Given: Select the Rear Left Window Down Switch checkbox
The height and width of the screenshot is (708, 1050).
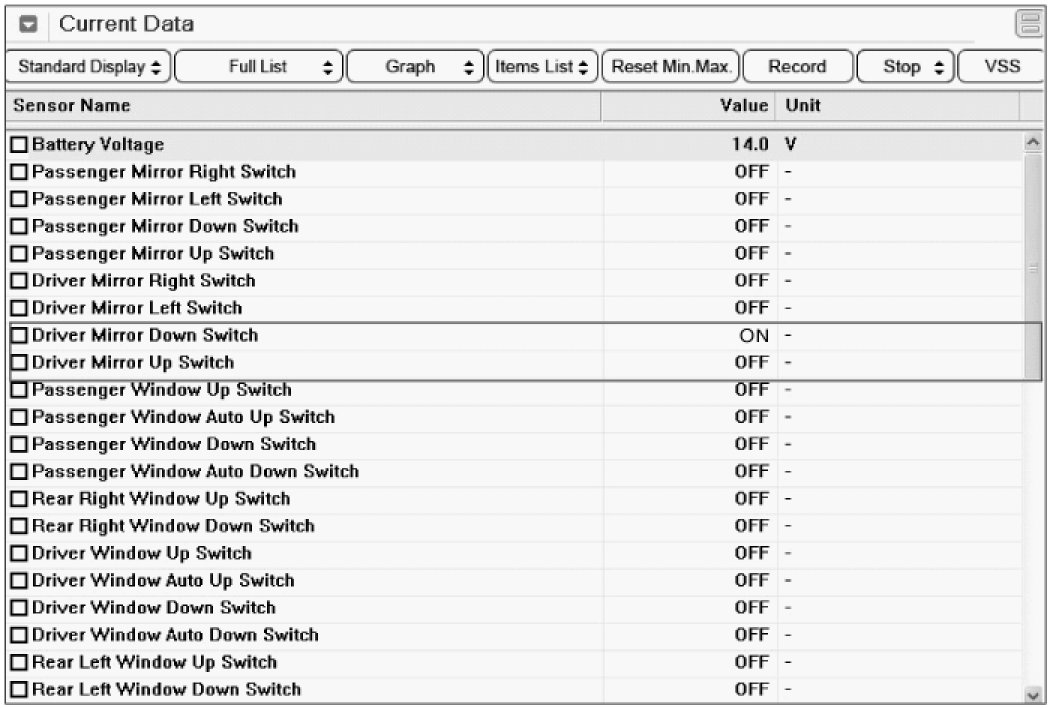Looking at the screenshot, I should [19, 689].
